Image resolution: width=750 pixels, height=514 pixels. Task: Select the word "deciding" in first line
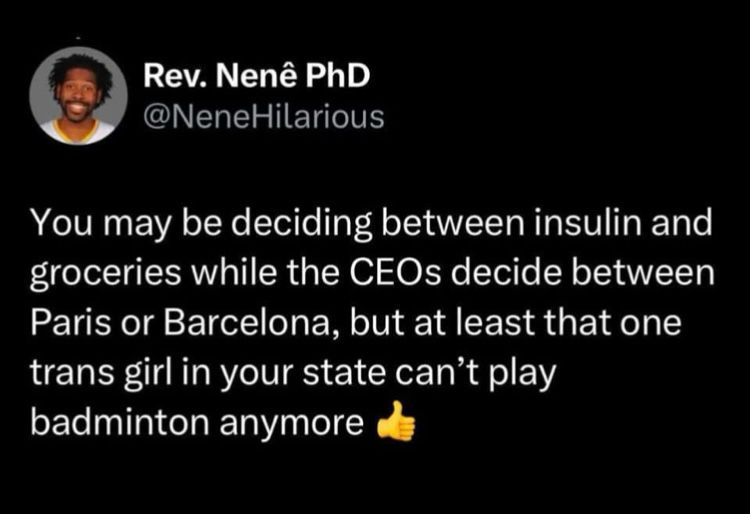[302, 225]
